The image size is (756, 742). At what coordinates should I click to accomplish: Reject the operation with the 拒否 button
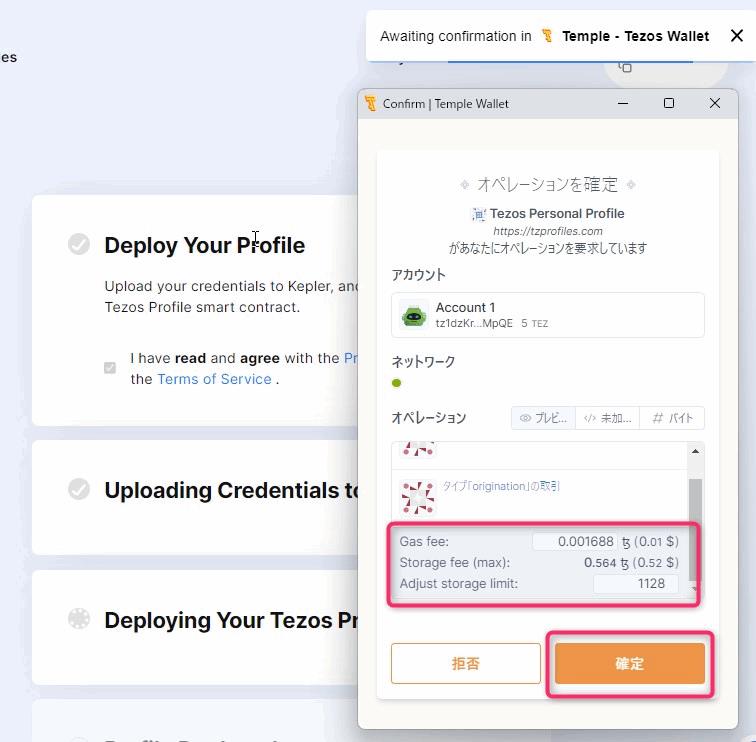(466, 663)
